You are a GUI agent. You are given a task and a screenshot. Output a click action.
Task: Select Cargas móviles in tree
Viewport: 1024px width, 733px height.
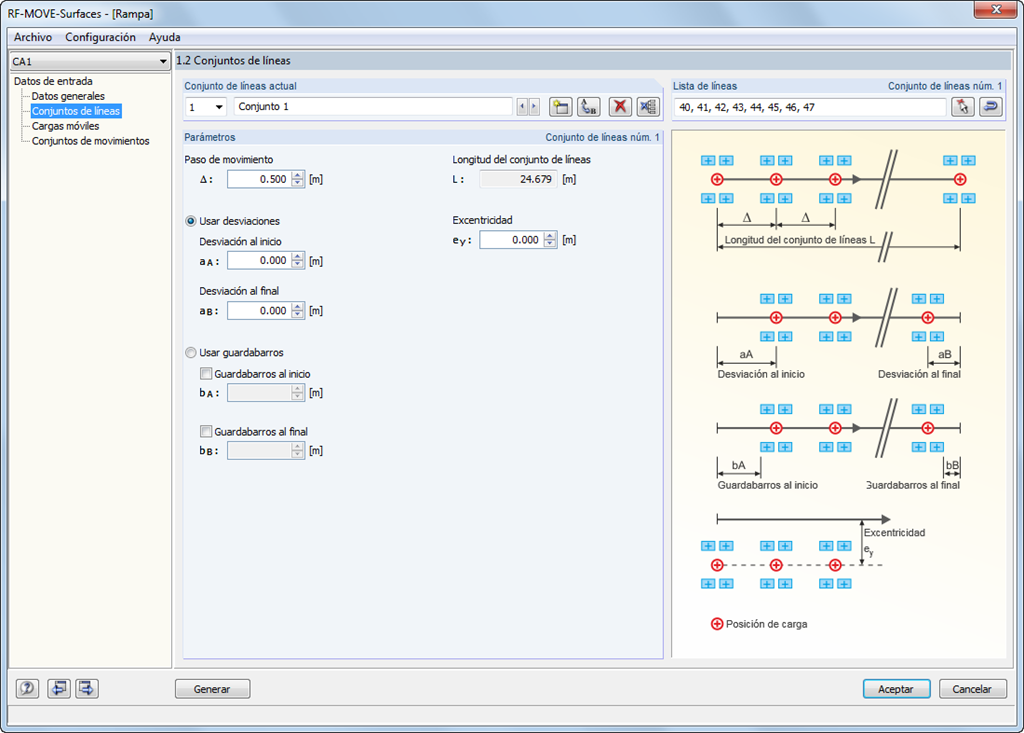[65, 126]
